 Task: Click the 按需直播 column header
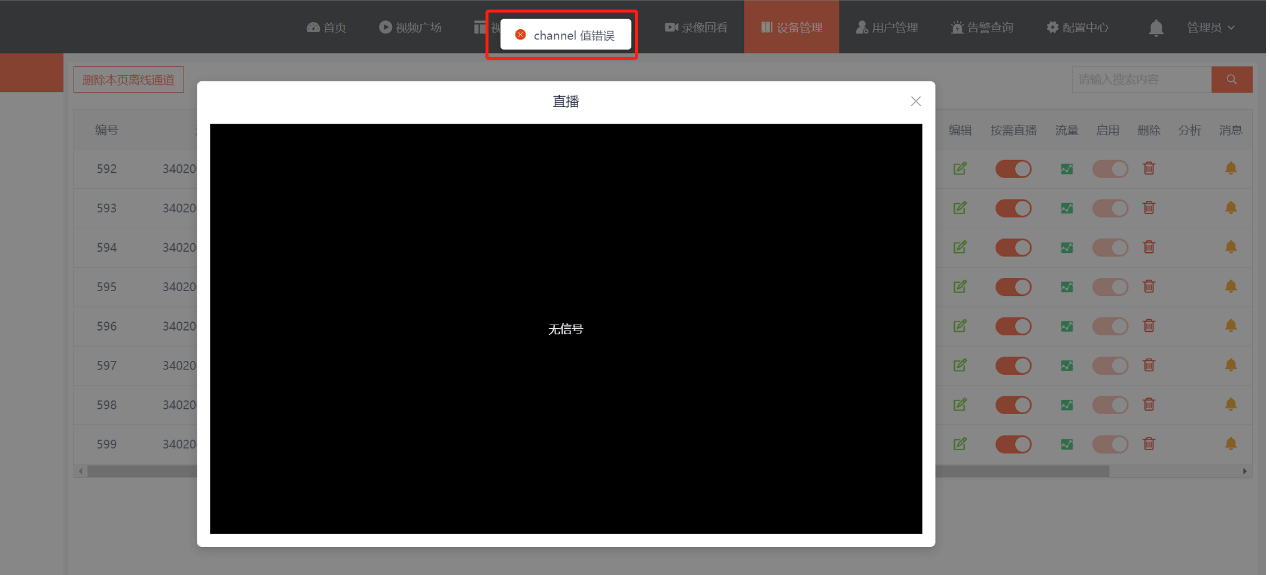click(x=1014, y=130)
